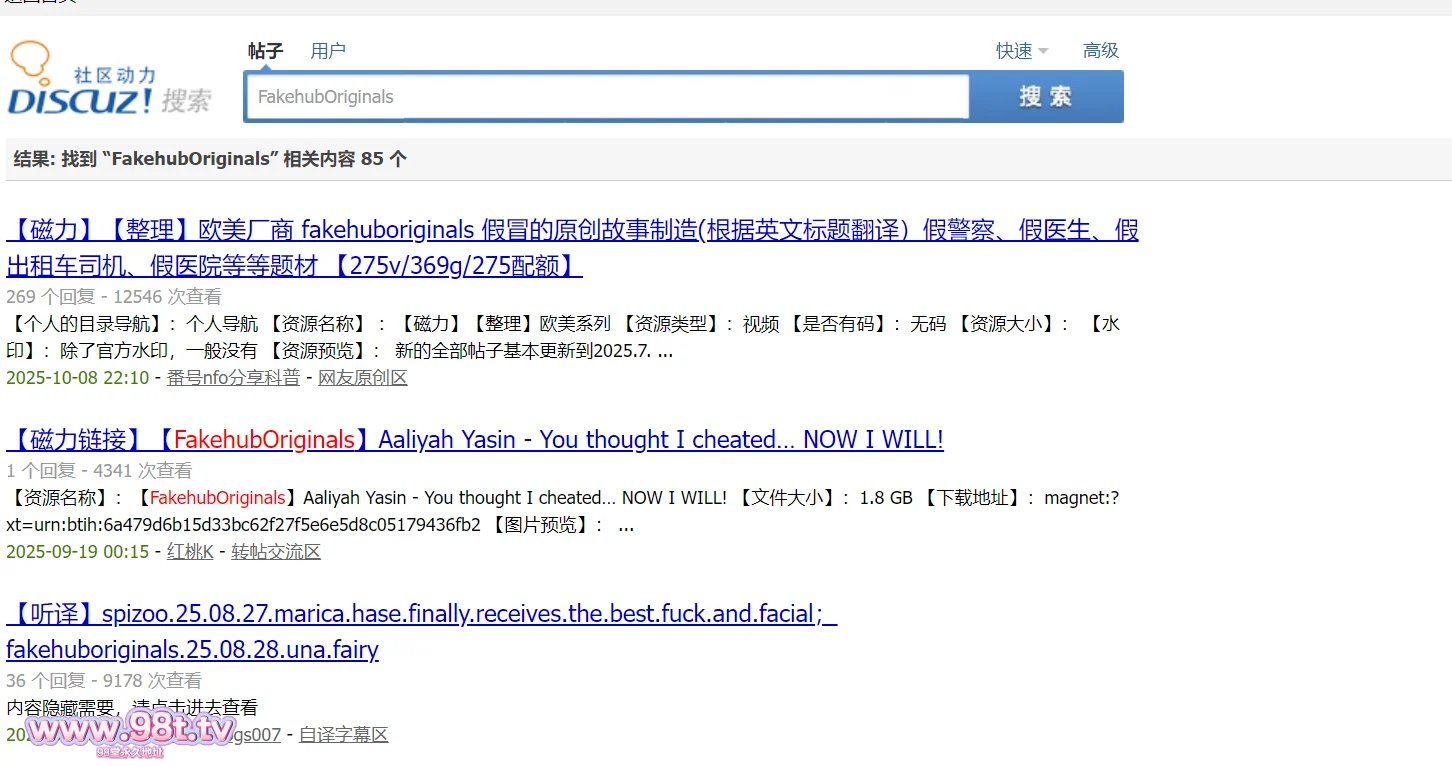Viewport: 1452px width, 767px height.
Task: View author 番号nfo分享科普's profile
Action: point(232,378)
